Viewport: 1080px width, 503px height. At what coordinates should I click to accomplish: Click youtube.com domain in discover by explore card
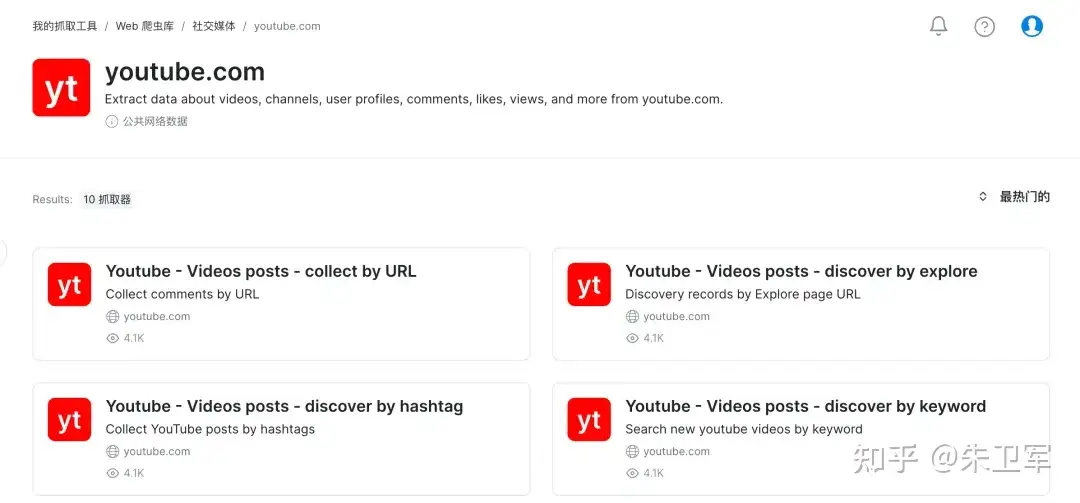pyautogui.click(x=676, y=316)
